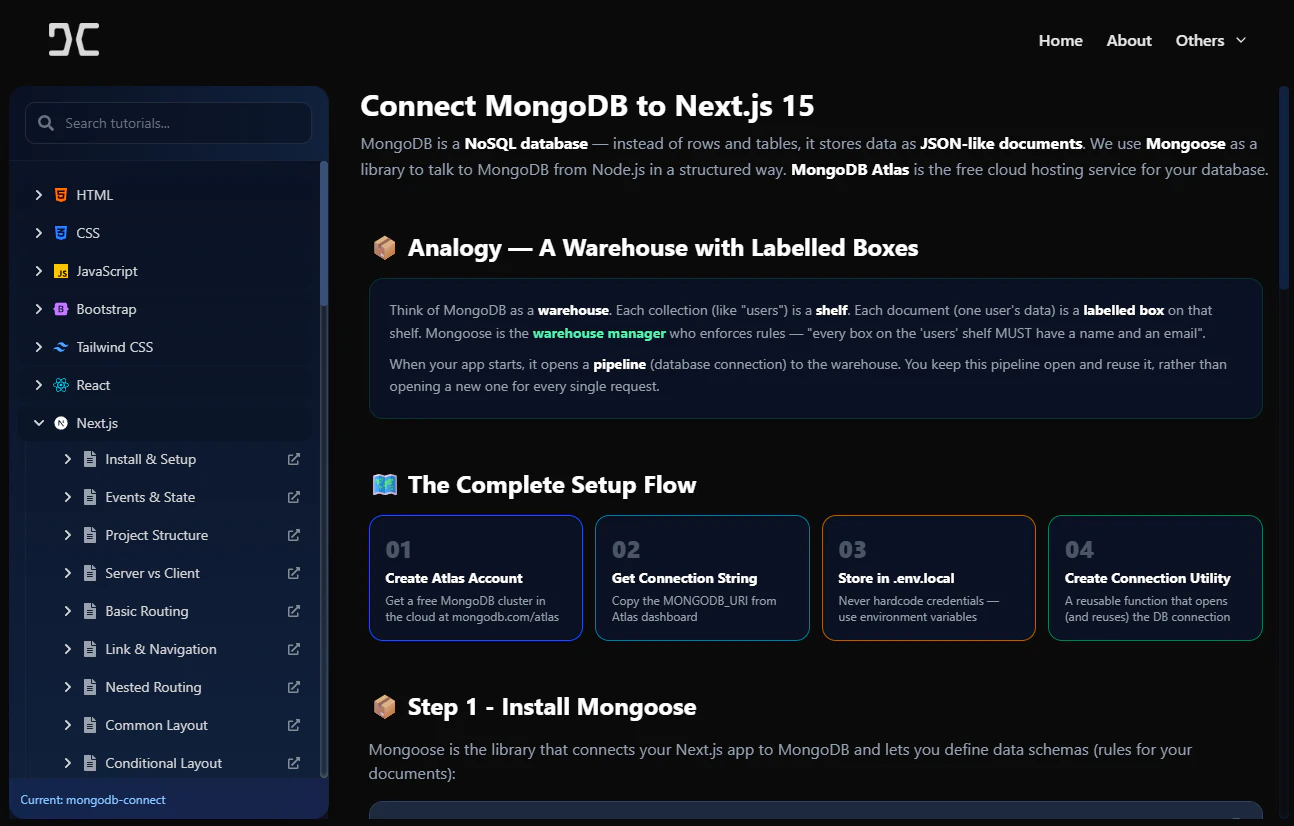Image resolution: width=1294 pixels, height=826 pixels.
Task: Click the search magnifier icon
Action: [x=46, y=122]
